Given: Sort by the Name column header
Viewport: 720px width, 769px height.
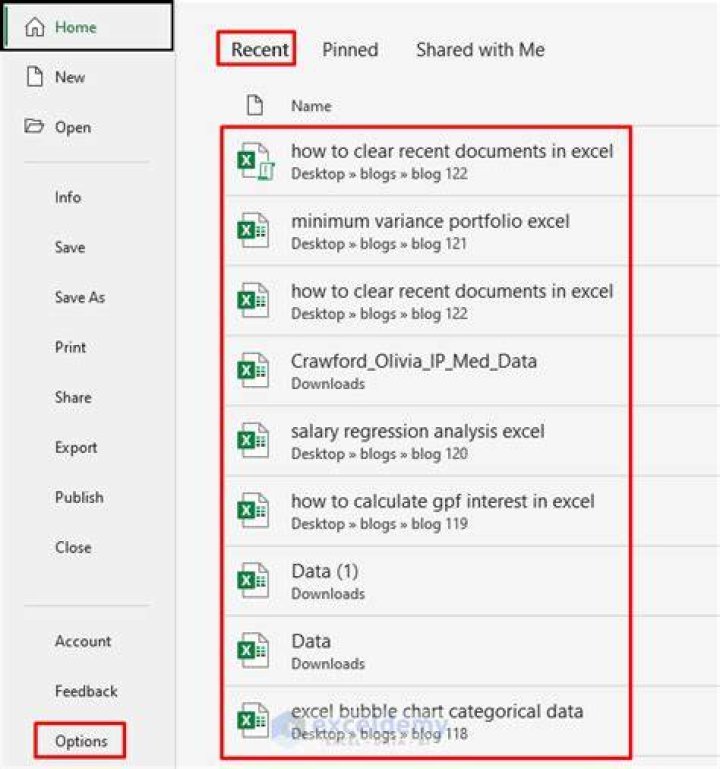Looking at the screenshot, I should click(311, 106).
